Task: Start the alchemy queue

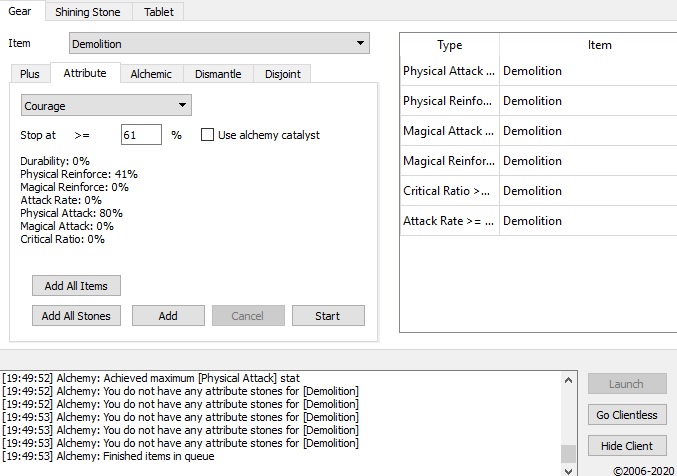Action: 327,316
